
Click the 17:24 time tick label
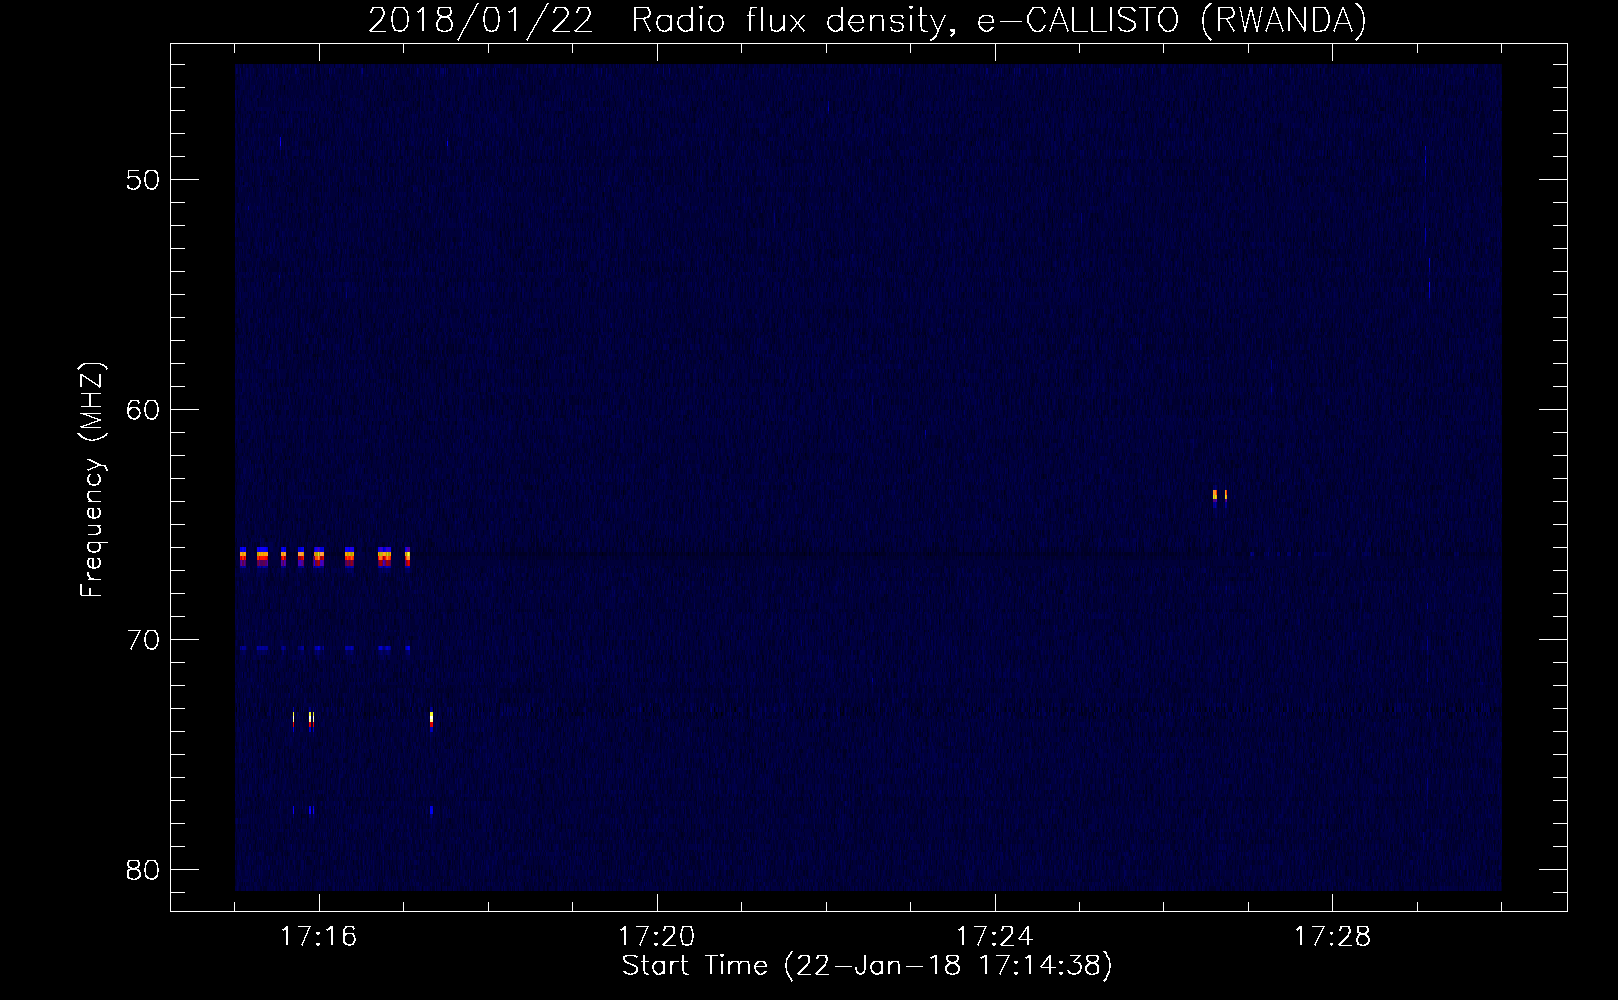995,937
